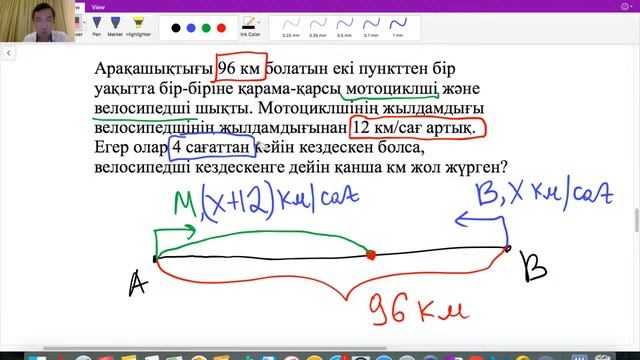Click the word "мотоциклші" underlined in green
The image size is (640, 360).
click(x=392, y=89)
